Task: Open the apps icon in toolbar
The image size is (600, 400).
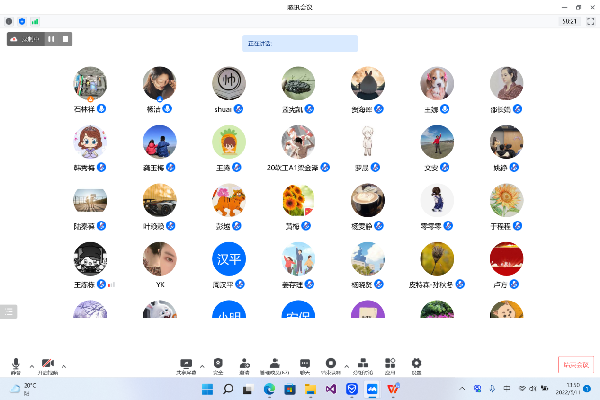Action: pos(390,364)
